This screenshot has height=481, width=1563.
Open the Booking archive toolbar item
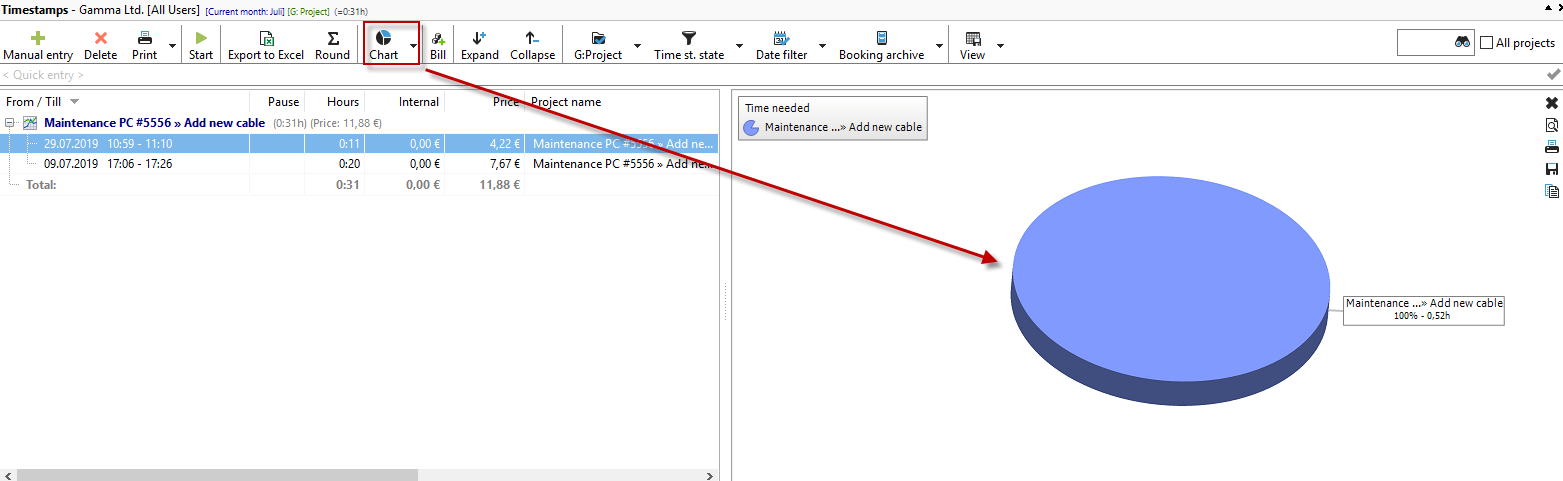click(x=881, y=44)
